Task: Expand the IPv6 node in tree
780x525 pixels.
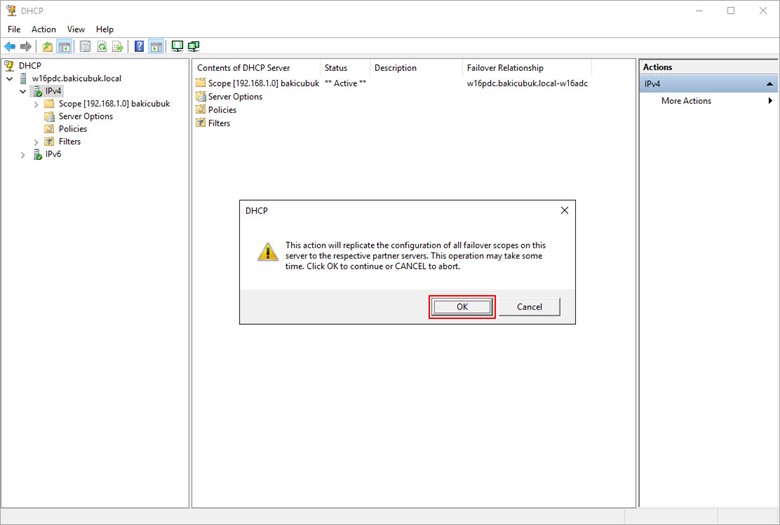Action: point(23,155)
